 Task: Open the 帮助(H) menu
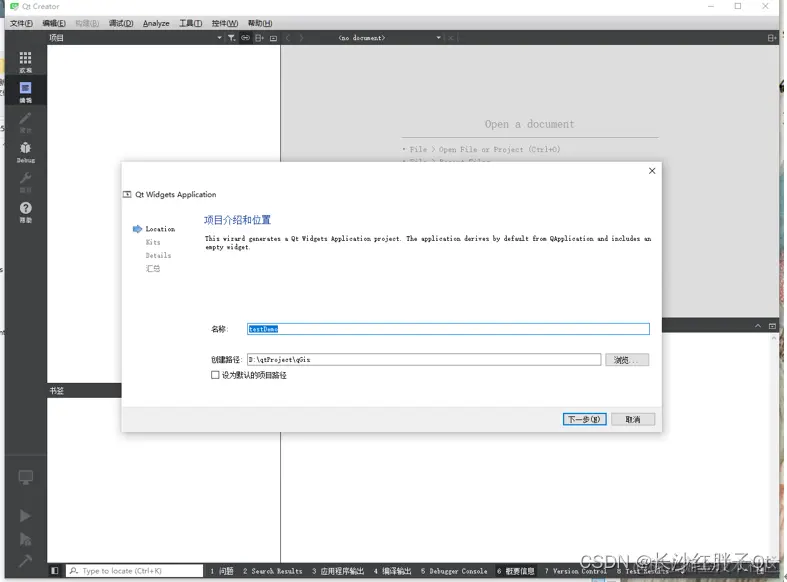coord(260,23)
